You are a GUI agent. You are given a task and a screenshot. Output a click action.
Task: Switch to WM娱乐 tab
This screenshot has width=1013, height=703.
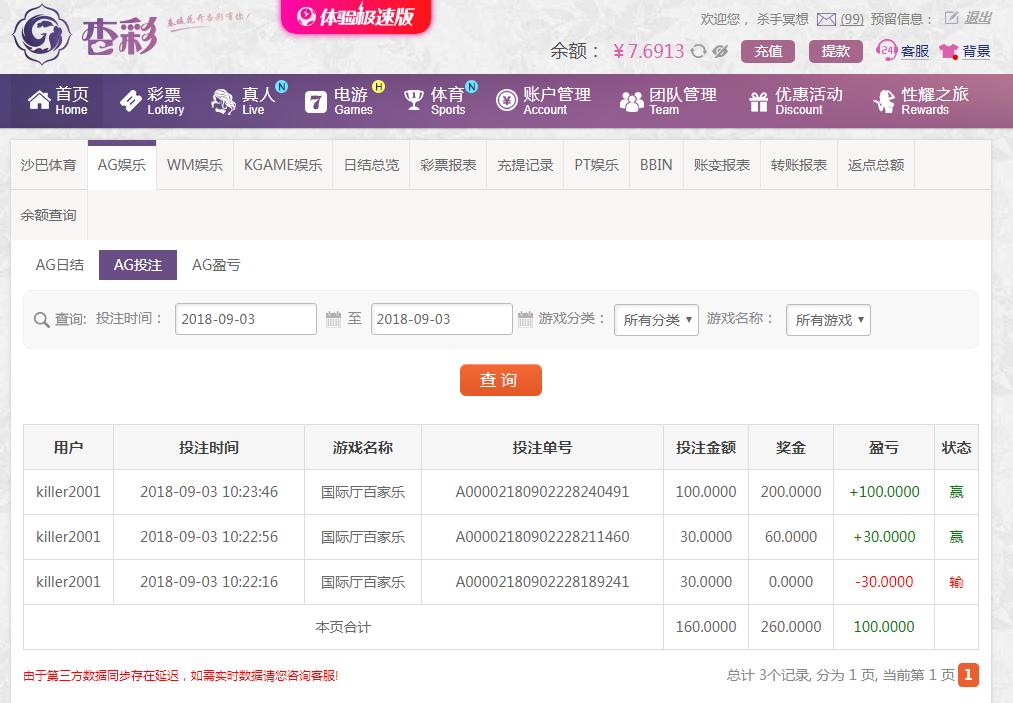click(x=194, y=165)
